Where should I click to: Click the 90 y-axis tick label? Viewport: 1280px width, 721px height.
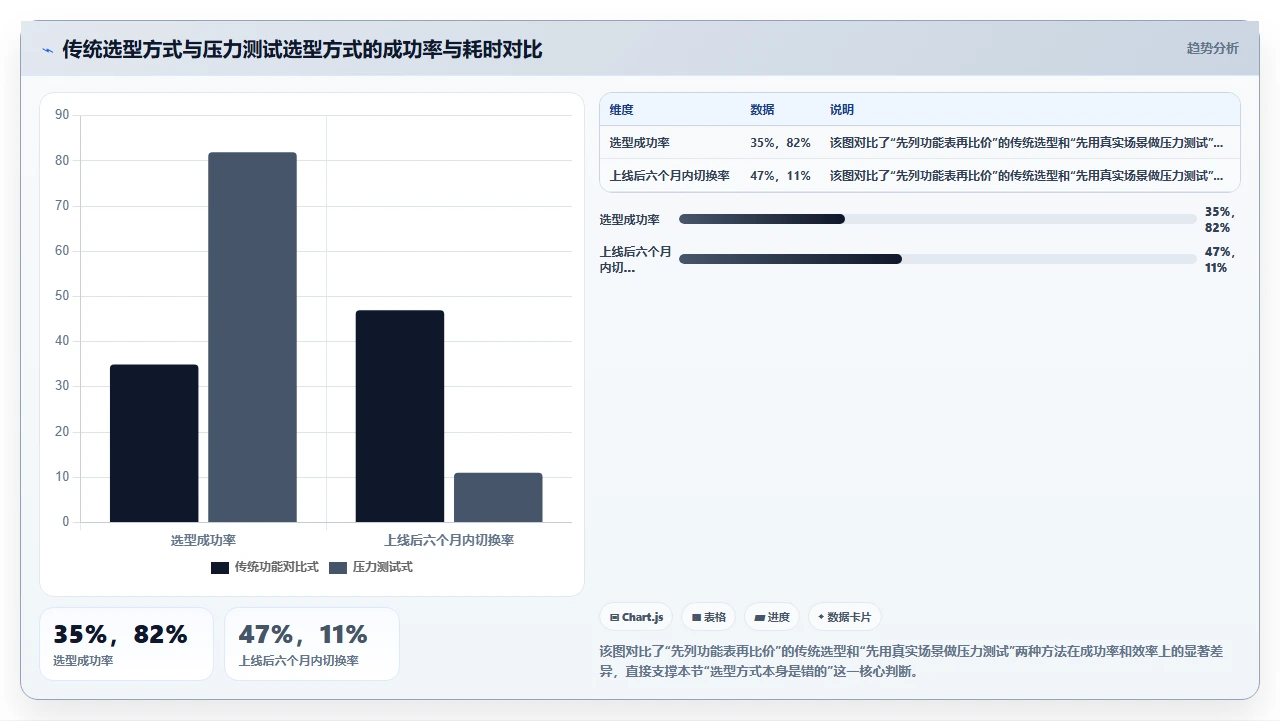62,115
